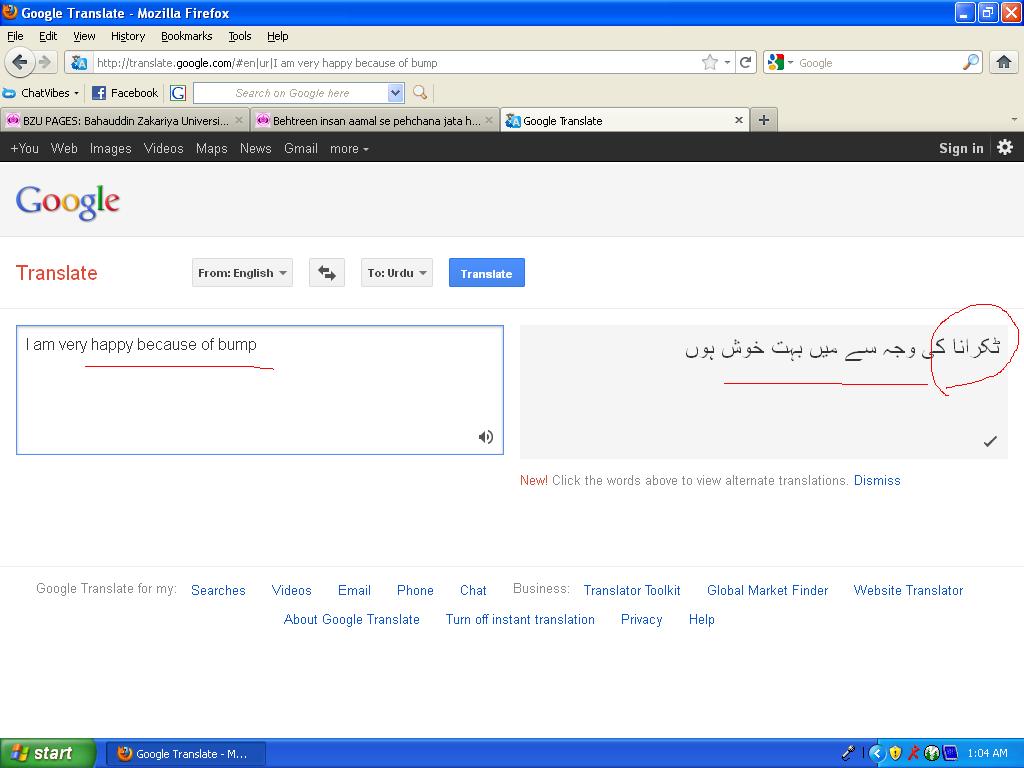This screenshot has width=1024, height=768.
Task: Open the Firefox home page icon
Action: (x=1004, y=63)
